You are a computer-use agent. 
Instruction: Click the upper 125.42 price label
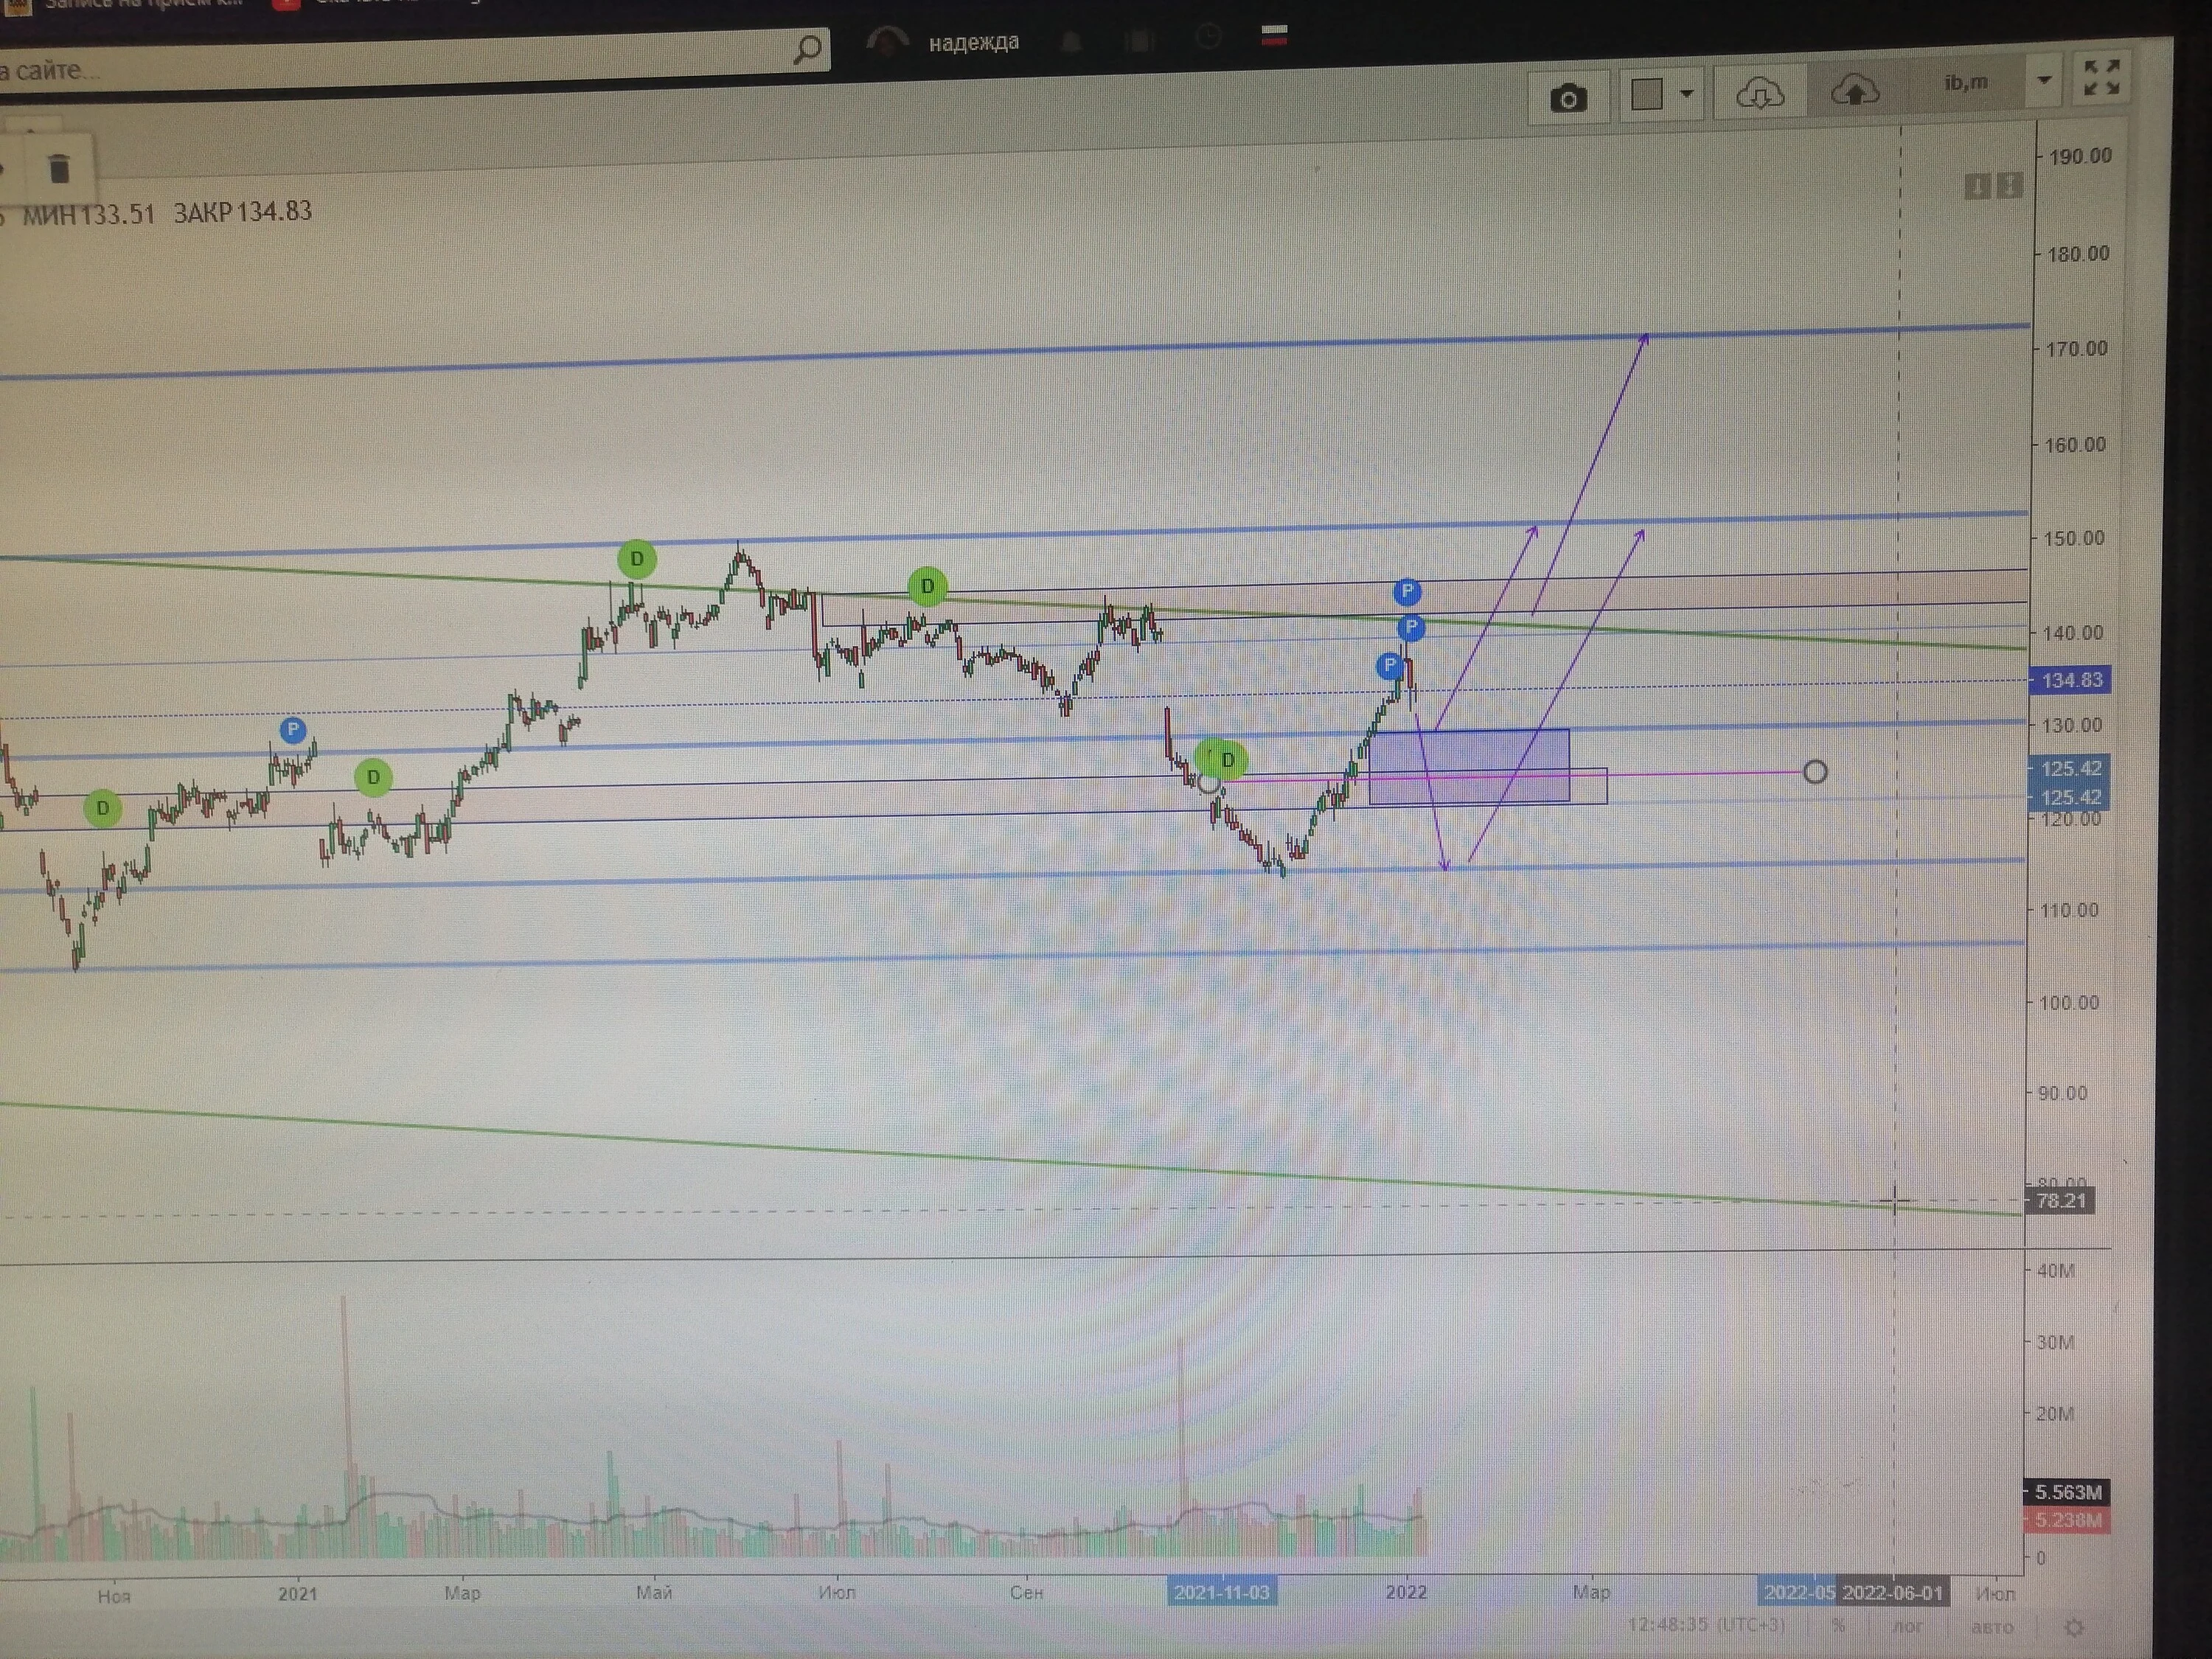click(2069, 768)
